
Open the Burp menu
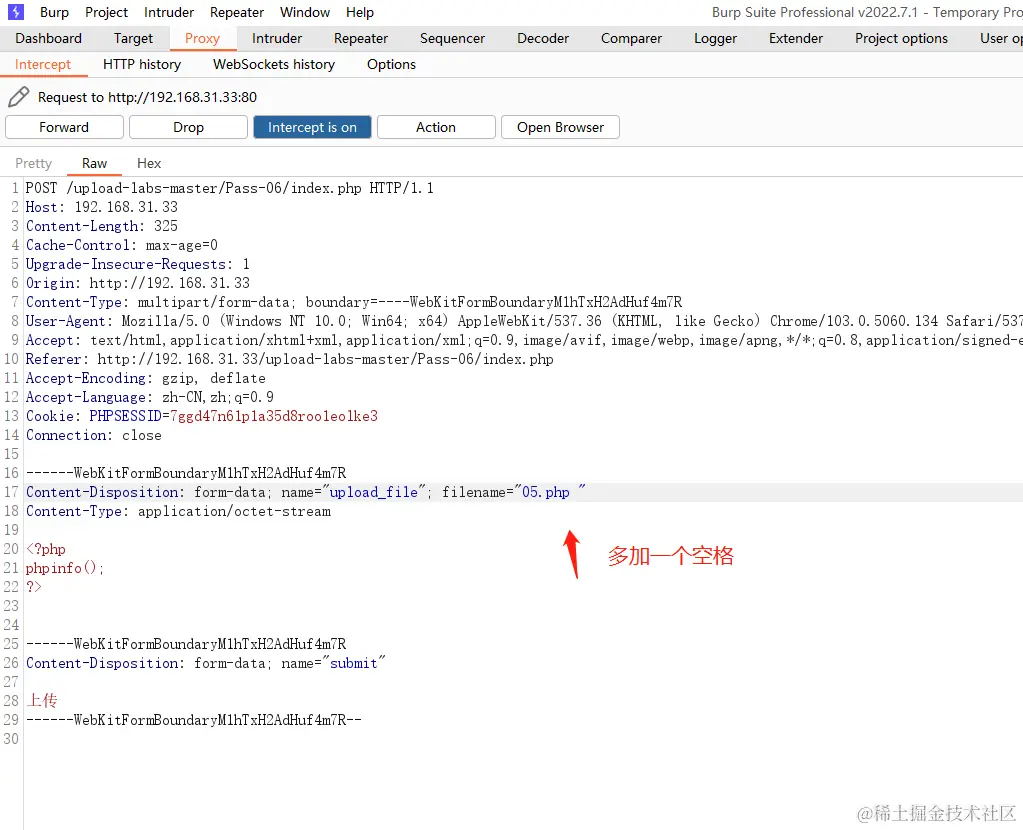click(54, 12)
